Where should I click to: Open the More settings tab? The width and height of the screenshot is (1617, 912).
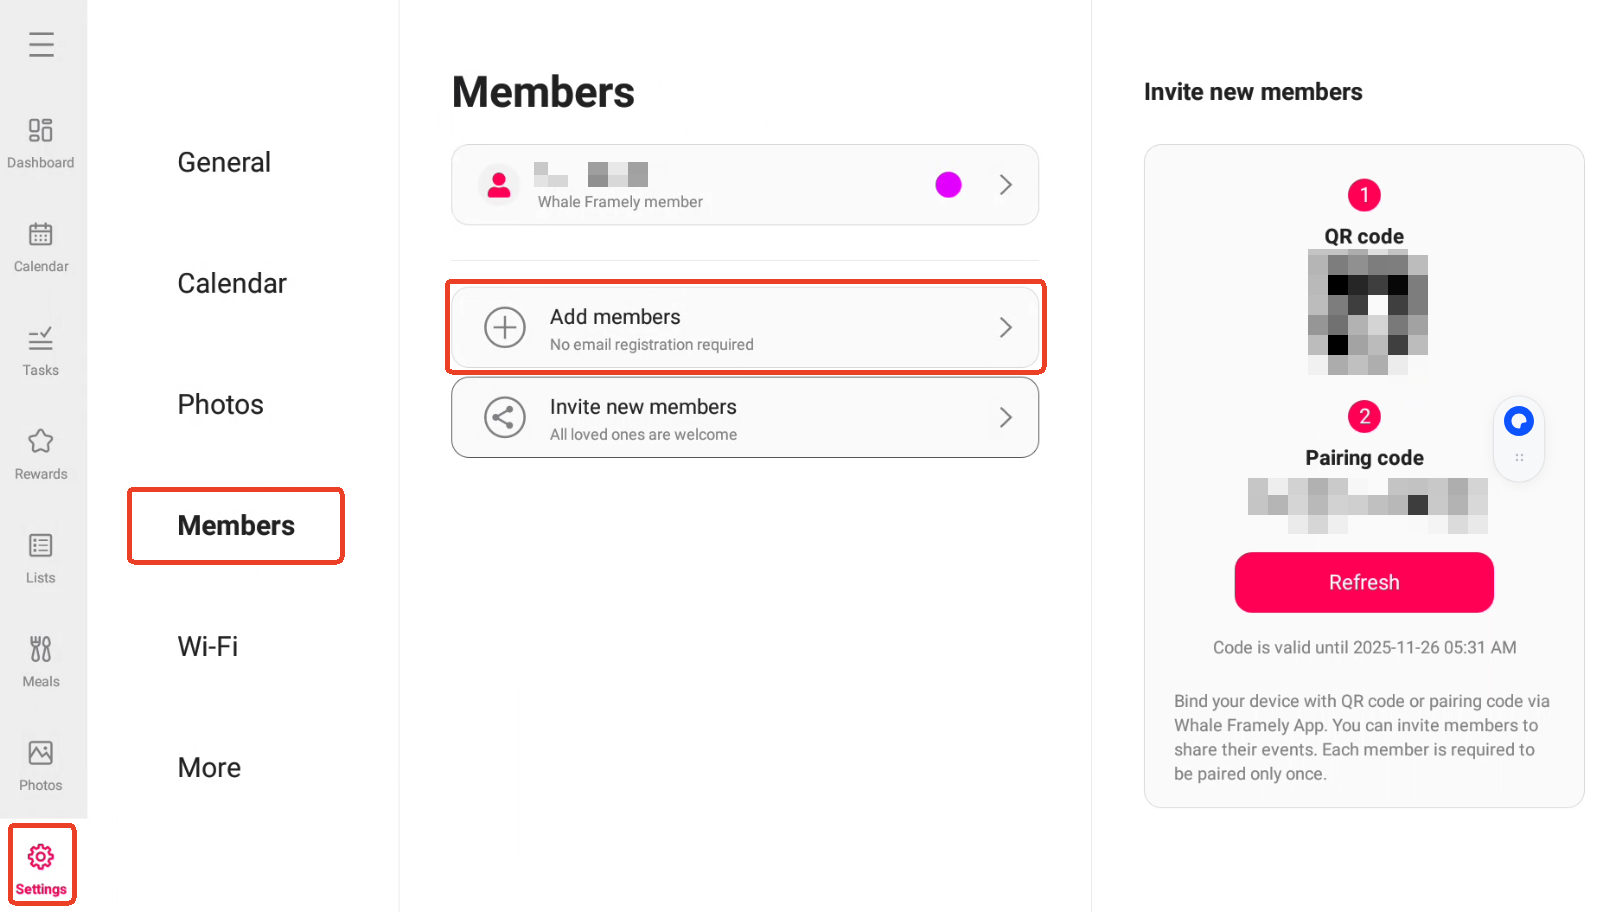209,768
